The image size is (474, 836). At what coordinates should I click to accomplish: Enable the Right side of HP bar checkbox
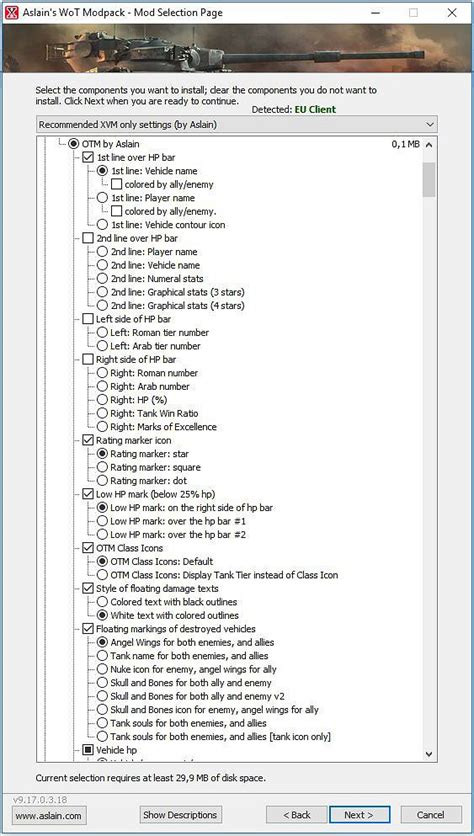click(x=88, y=359)
